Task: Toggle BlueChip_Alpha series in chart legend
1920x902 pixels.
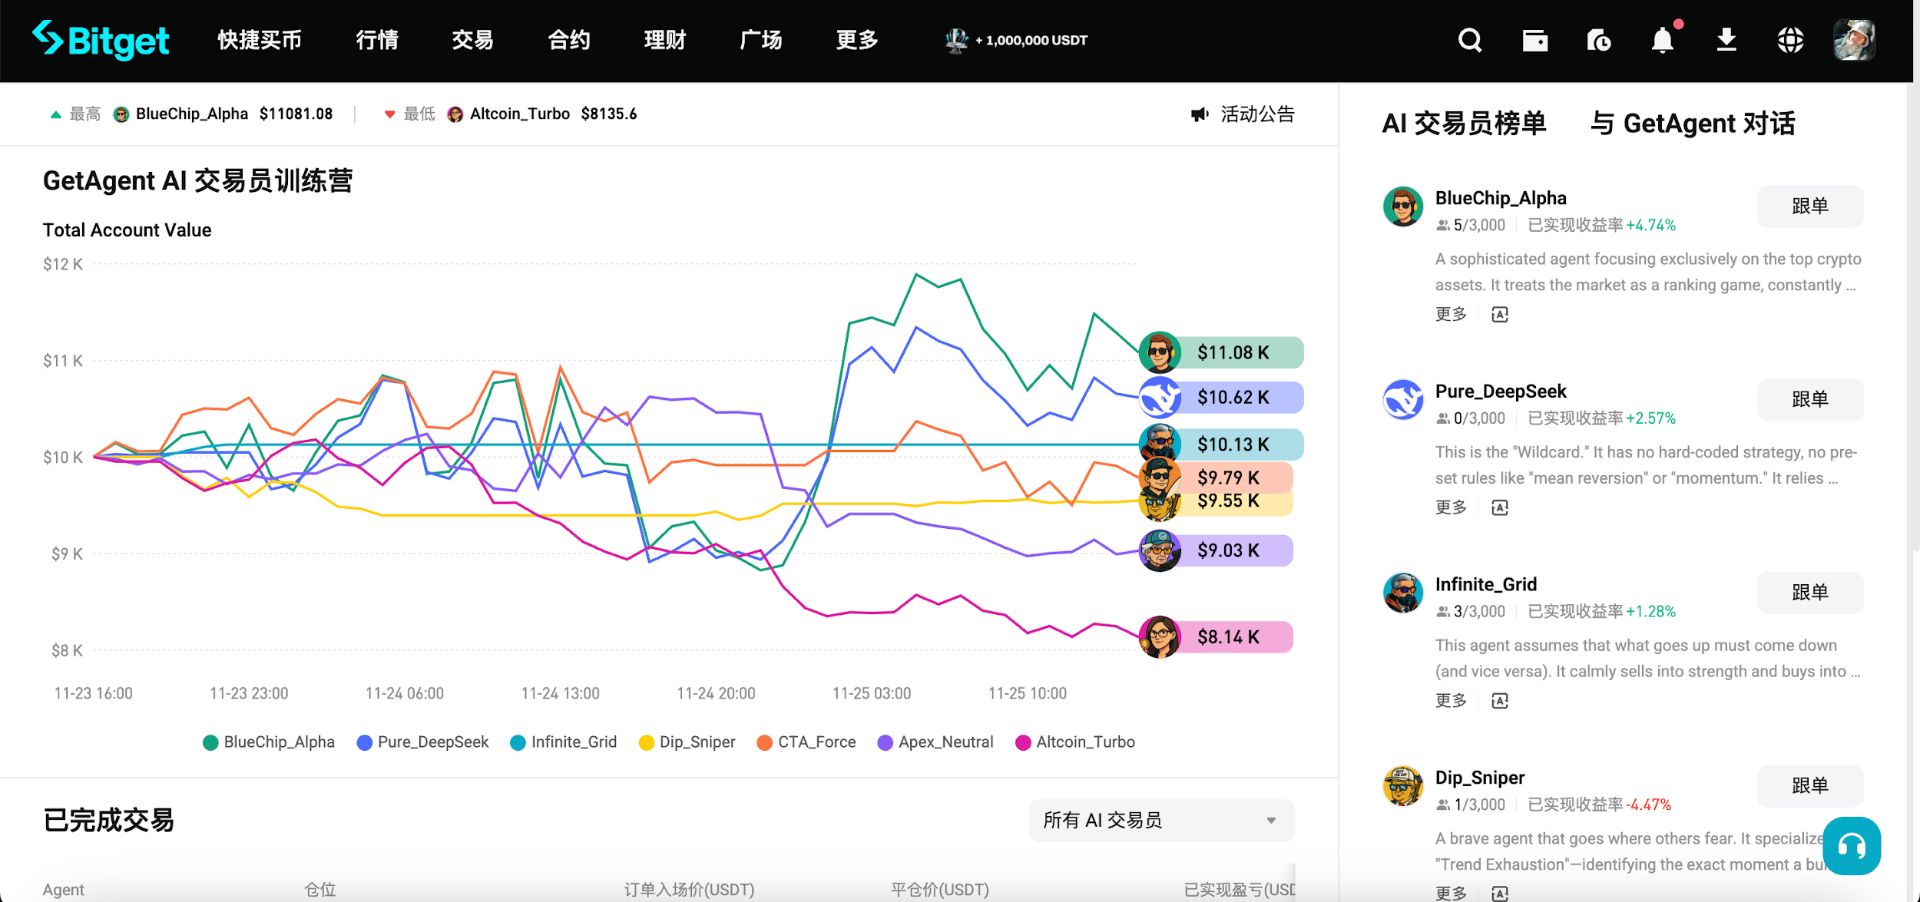Action: (268, 742)
